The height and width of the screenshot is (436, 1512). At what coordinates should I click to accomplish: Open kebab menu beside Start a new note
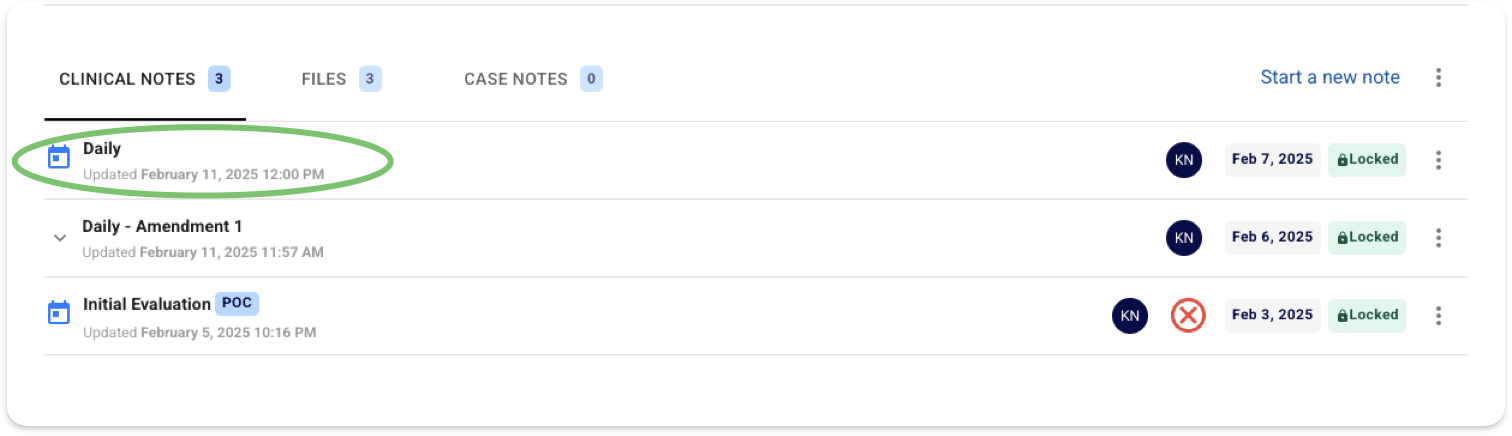1438,78
